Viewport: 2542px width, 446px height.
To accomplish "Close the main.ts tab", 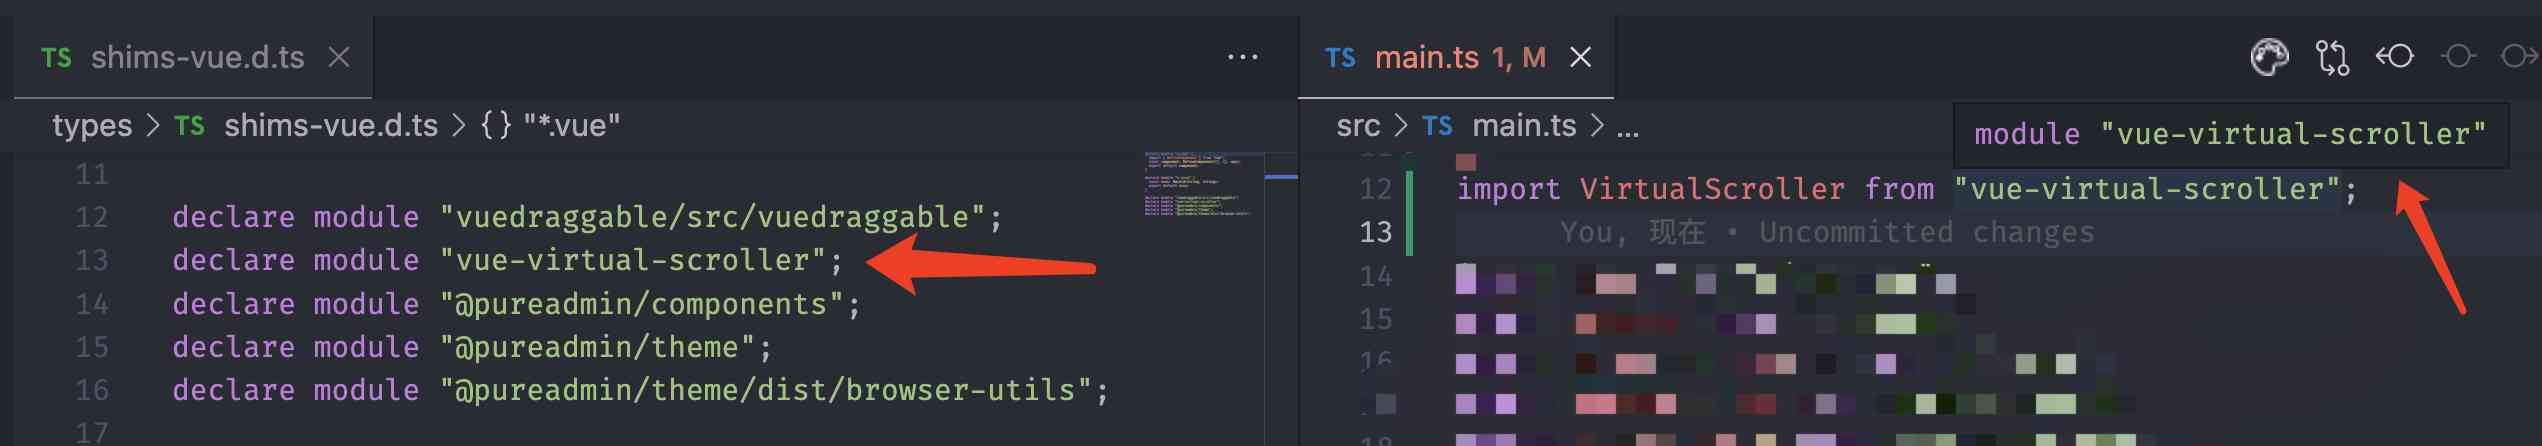I will [x=1580, y=58].
